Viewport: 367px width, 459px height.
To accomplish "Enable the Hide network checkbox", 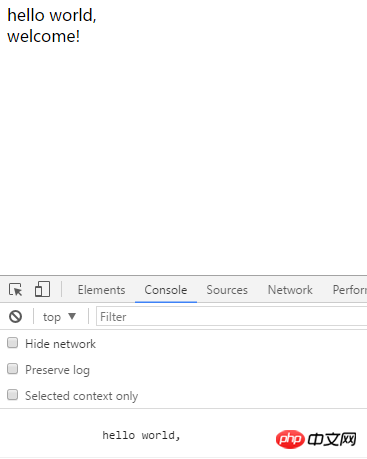I will pos(13,343).
